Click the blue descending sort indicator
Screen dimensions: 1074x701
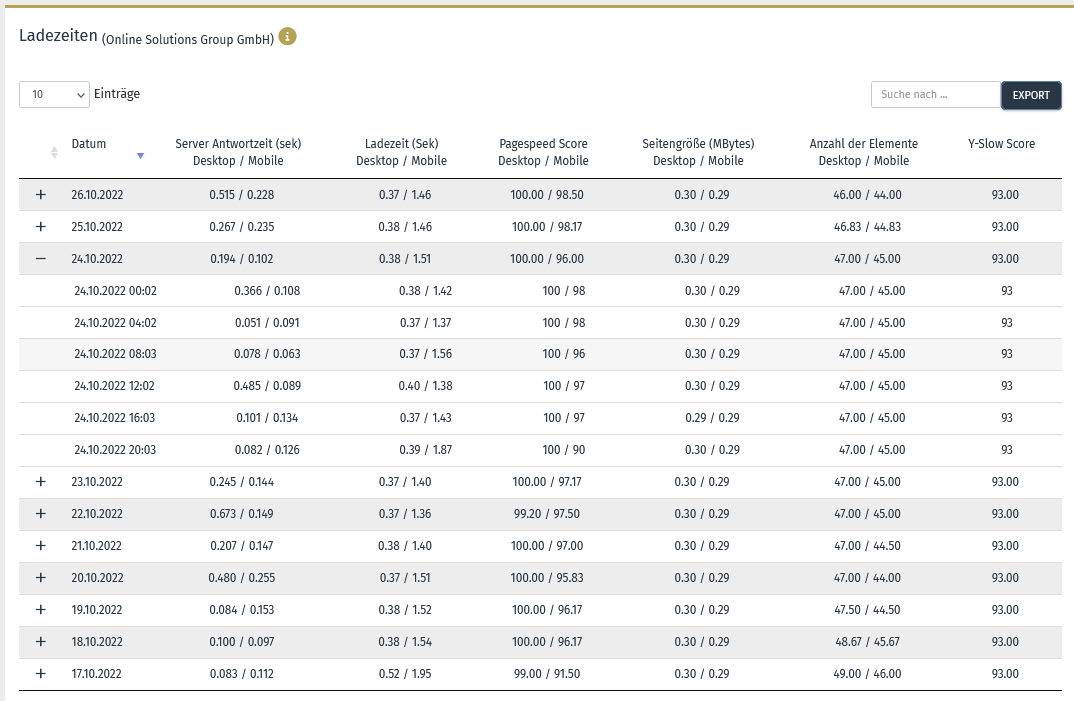[x=140, y=156]
